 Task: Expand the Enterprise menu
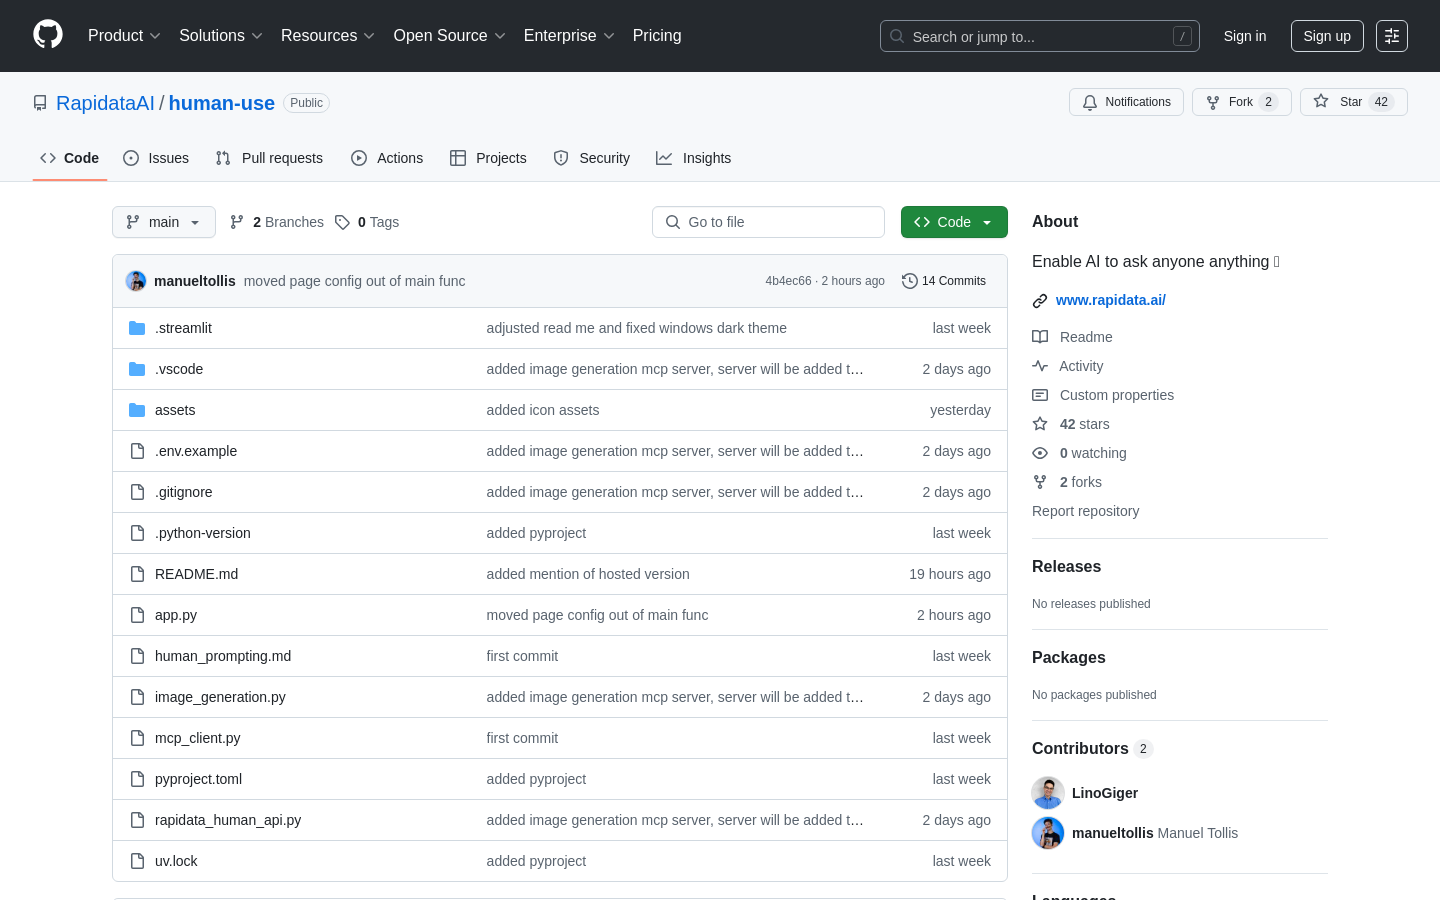pyautogui.click(x=569, y=35)
